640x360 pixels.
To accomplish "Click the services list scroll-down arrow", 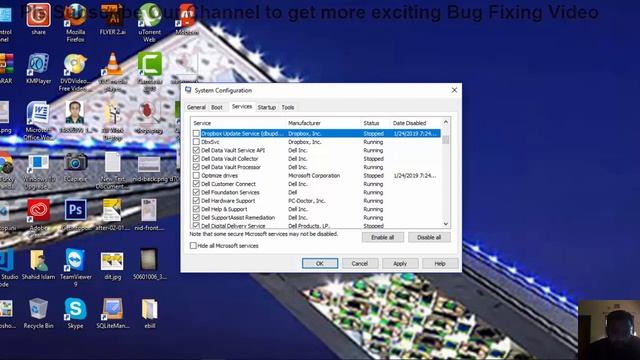I will pyautogui.click(x=446, y=224).
